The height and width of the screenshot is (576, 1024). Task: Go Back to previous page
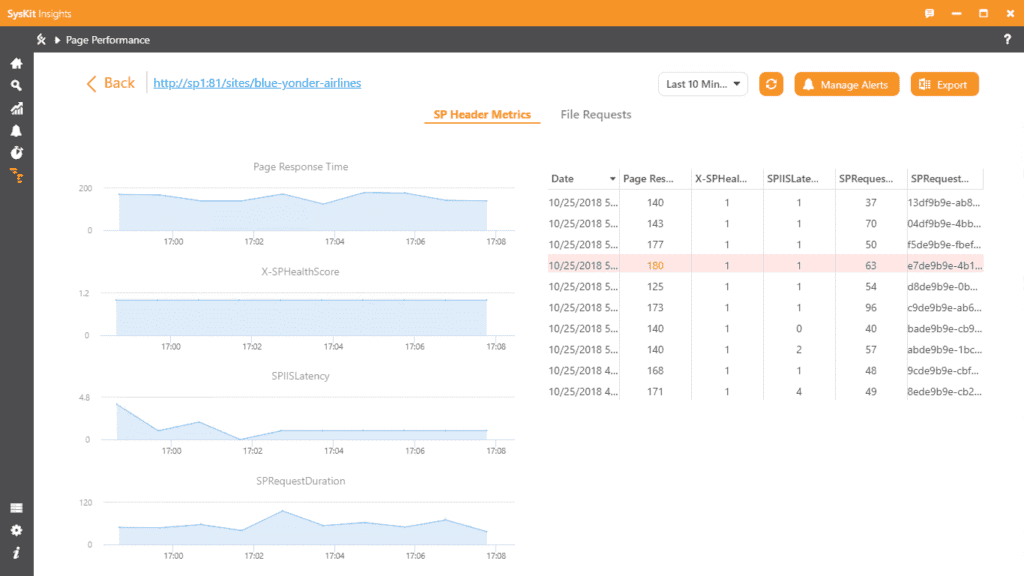point(110,83)
